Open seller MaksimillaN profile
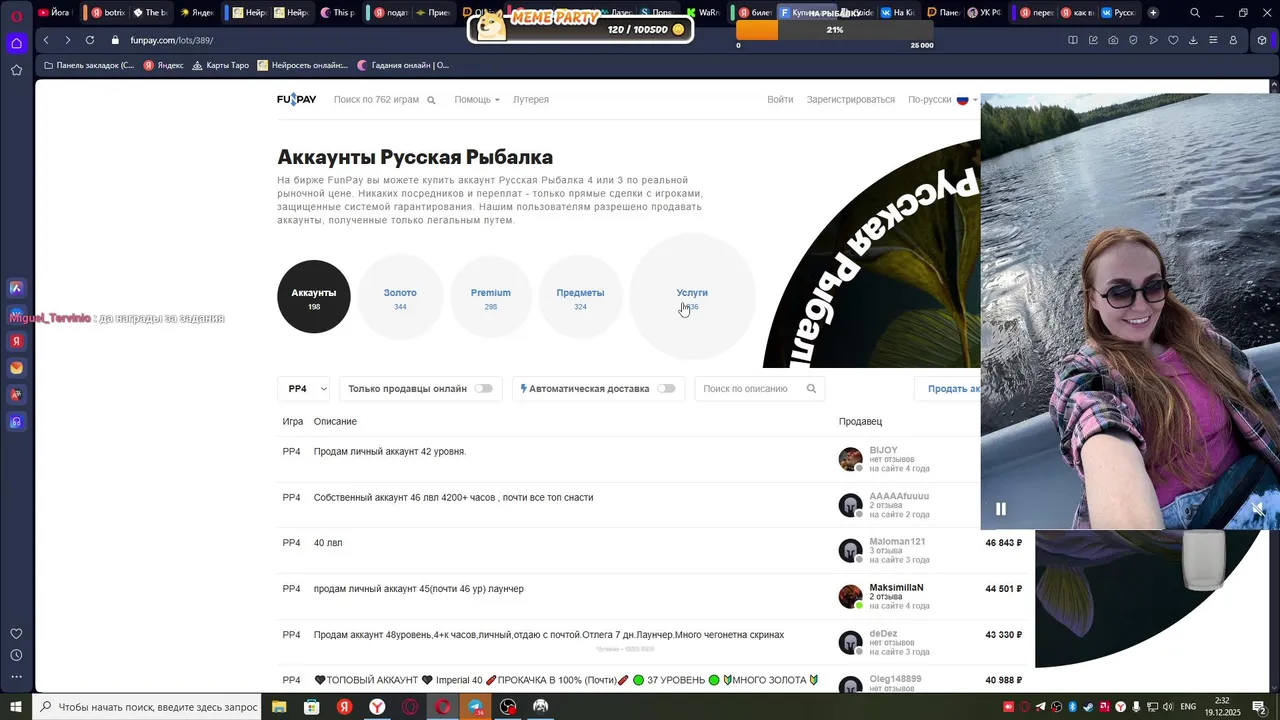 coord(896,588)
